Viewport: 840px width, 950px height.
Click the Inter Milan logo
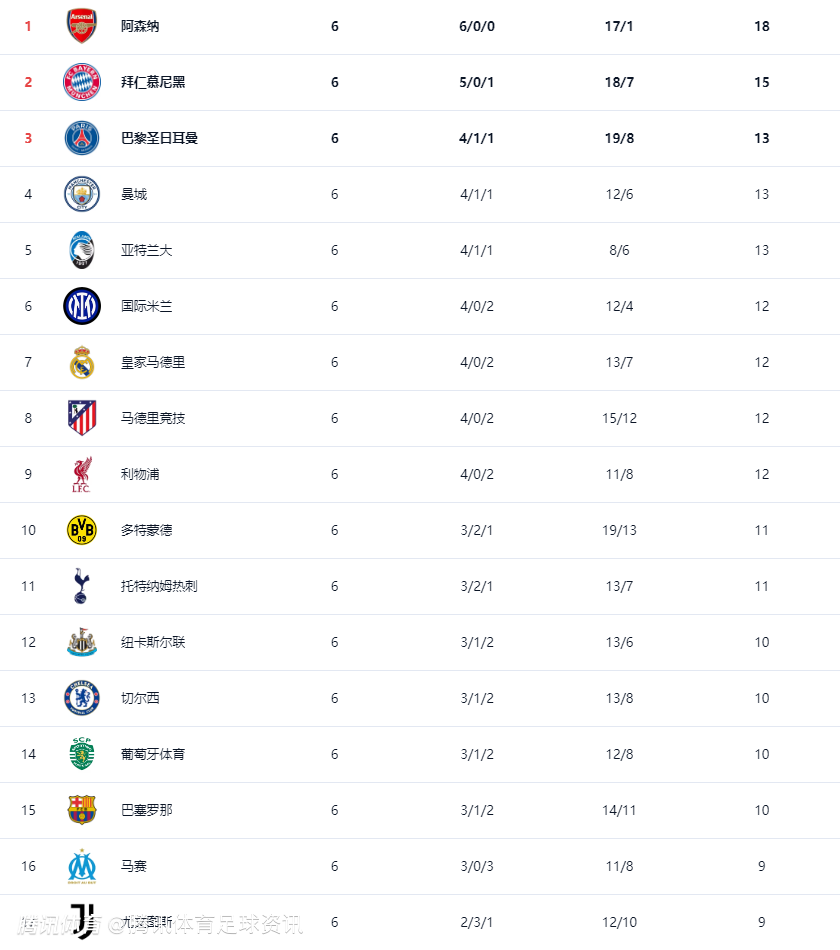82,306
